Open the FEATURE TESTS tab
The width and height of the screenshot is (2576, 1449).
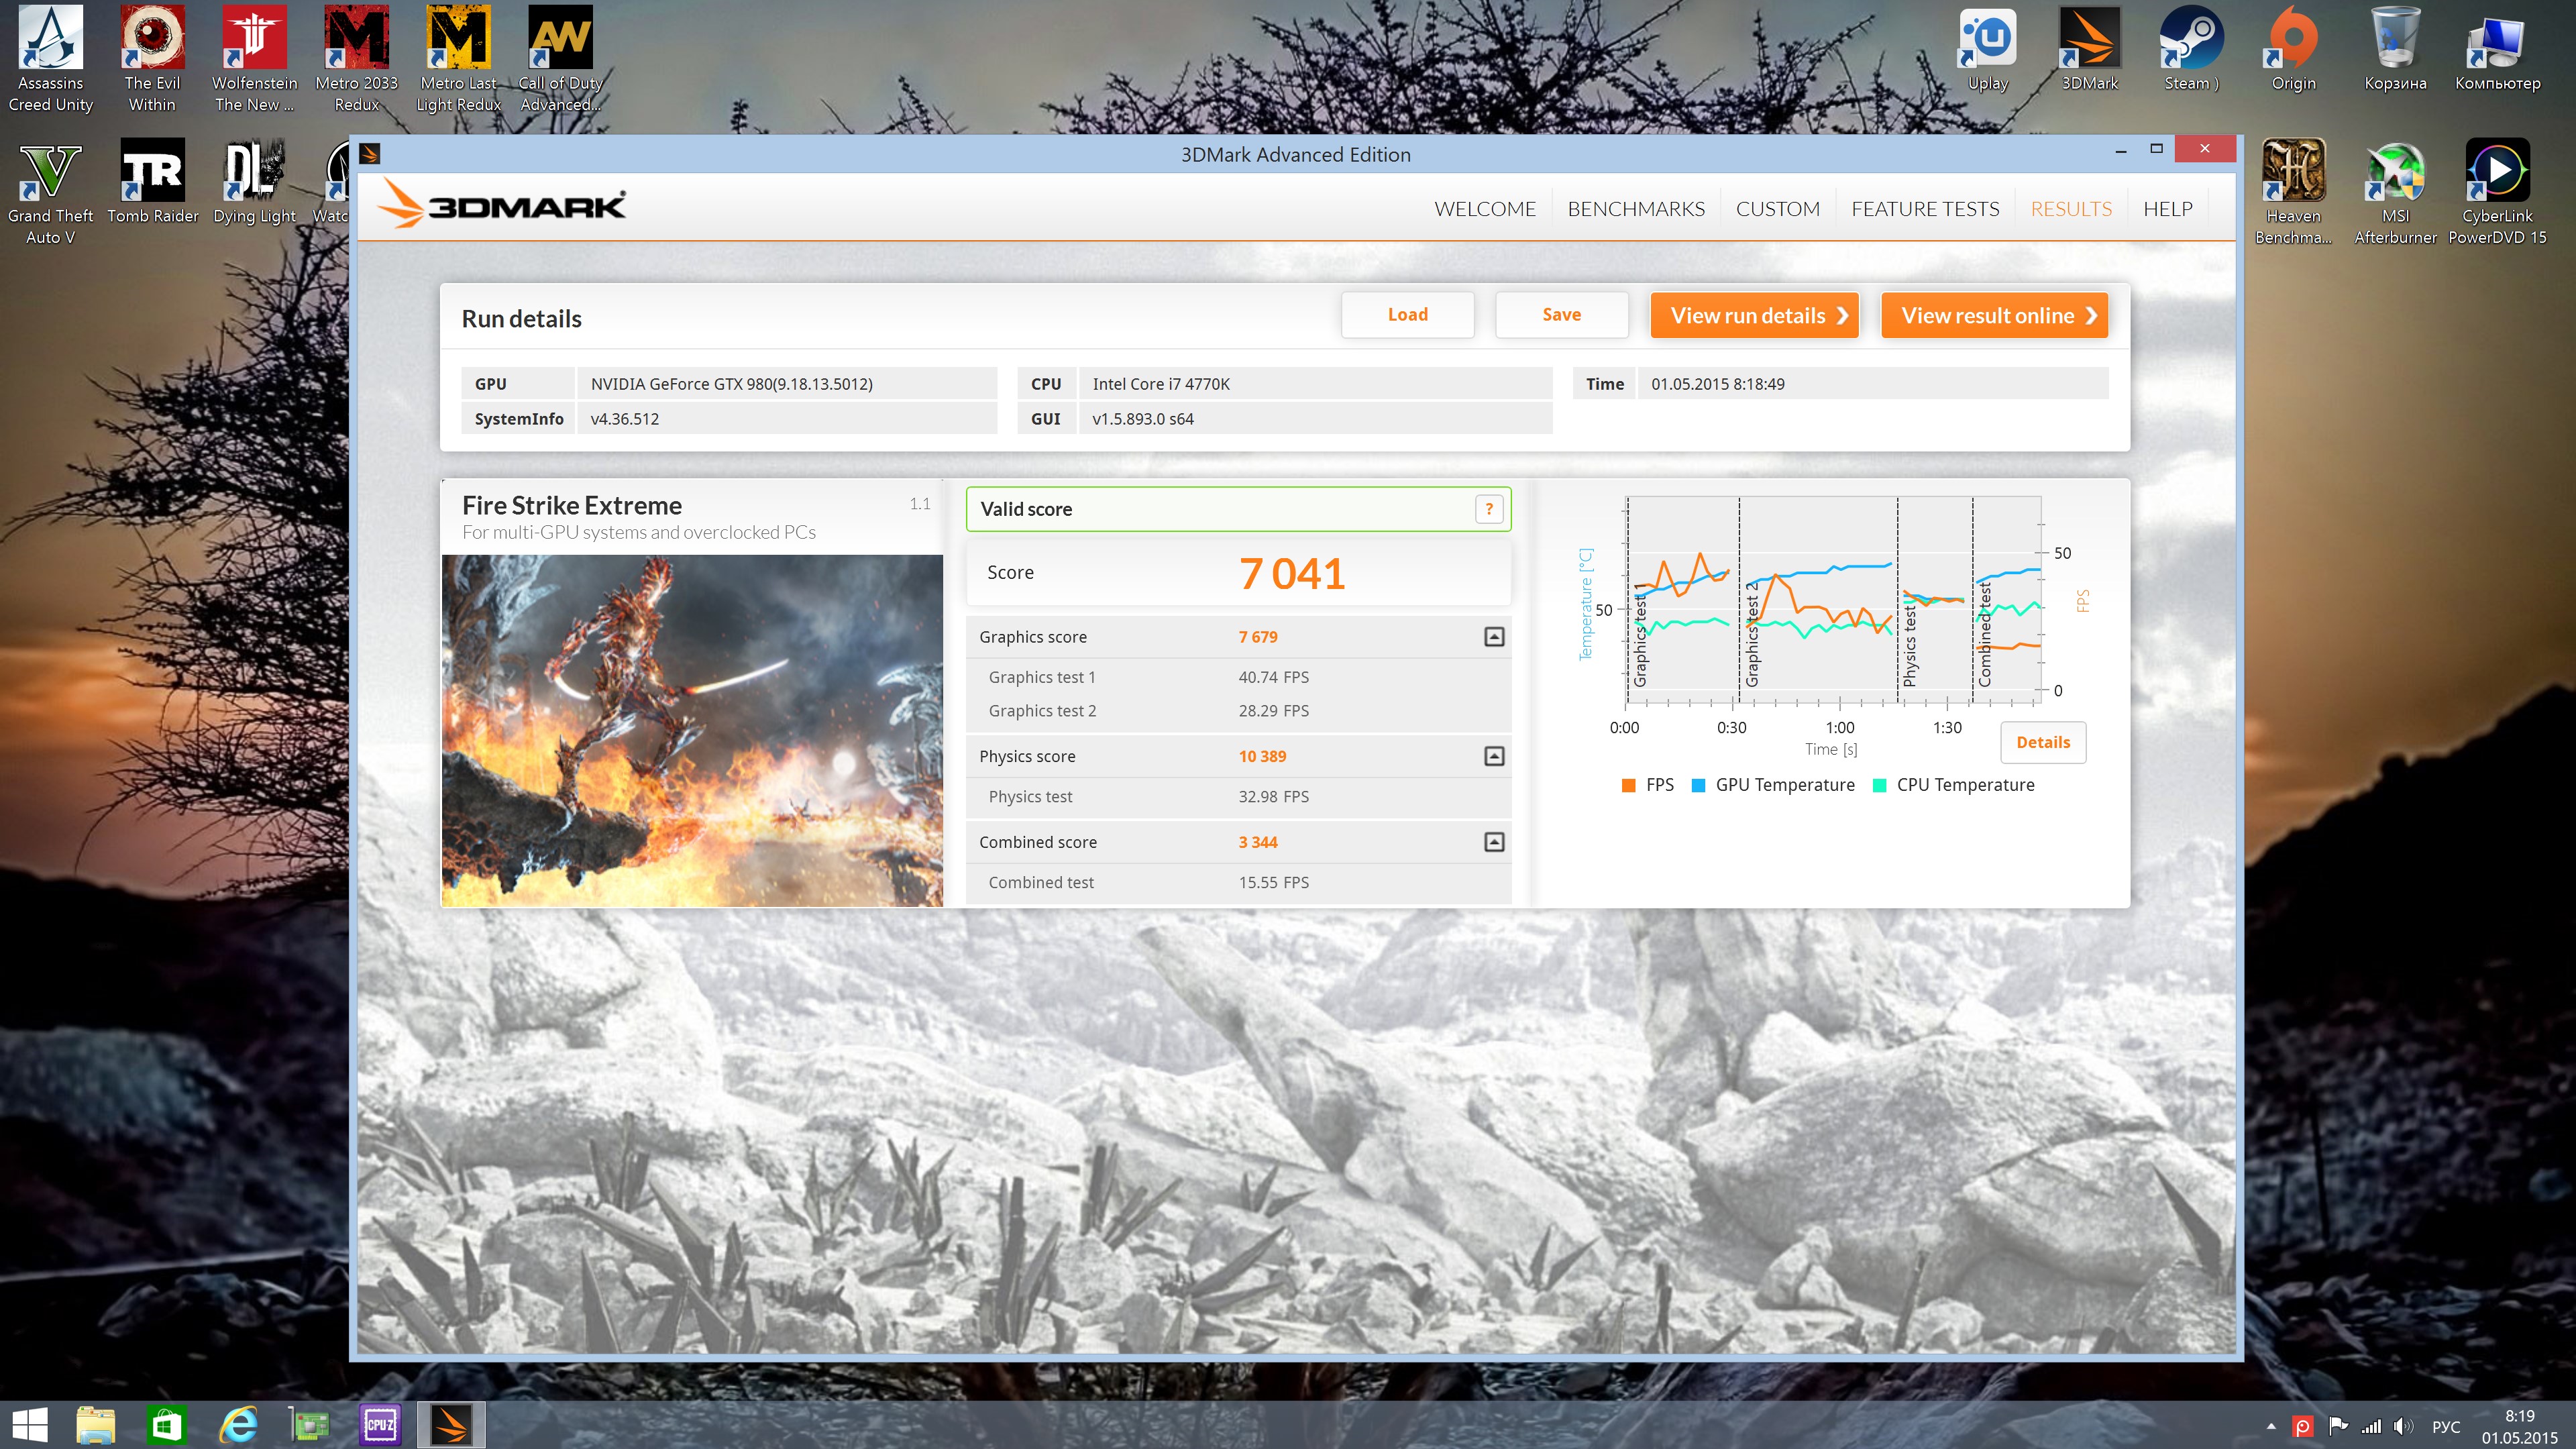(1924, 209)
